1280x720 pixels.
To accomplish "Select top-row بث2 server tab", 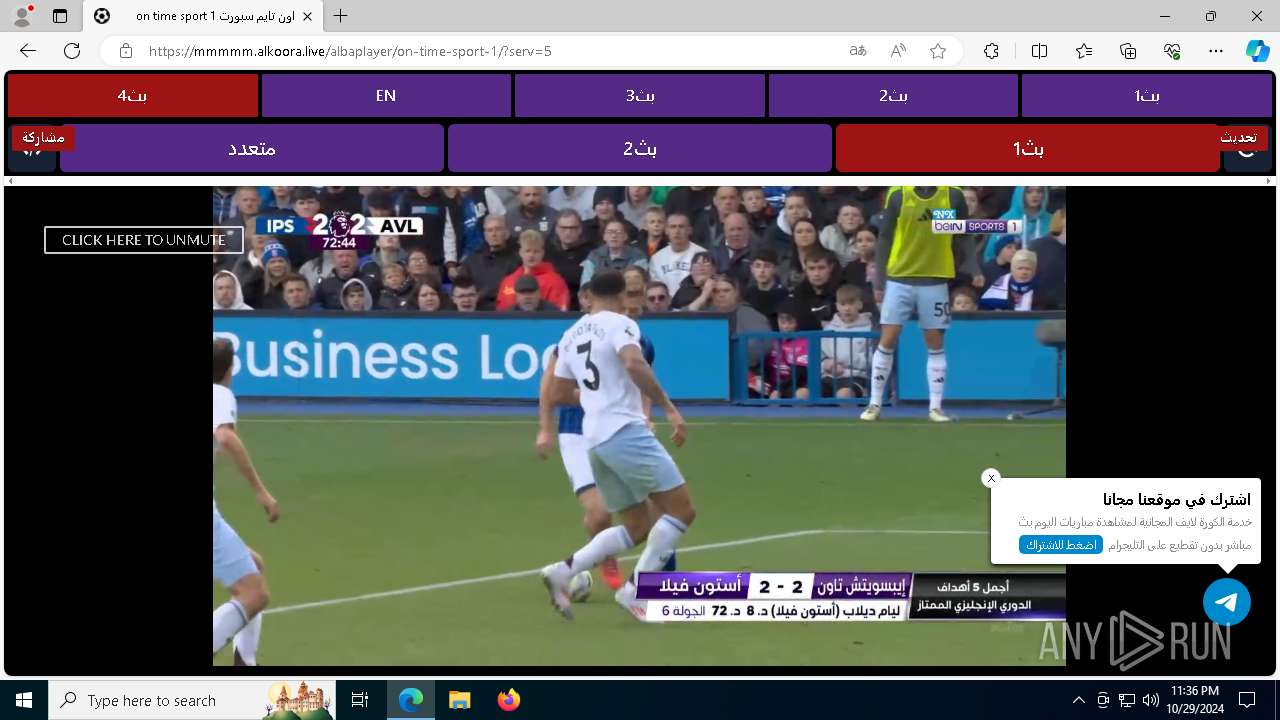I will (893, 96).
